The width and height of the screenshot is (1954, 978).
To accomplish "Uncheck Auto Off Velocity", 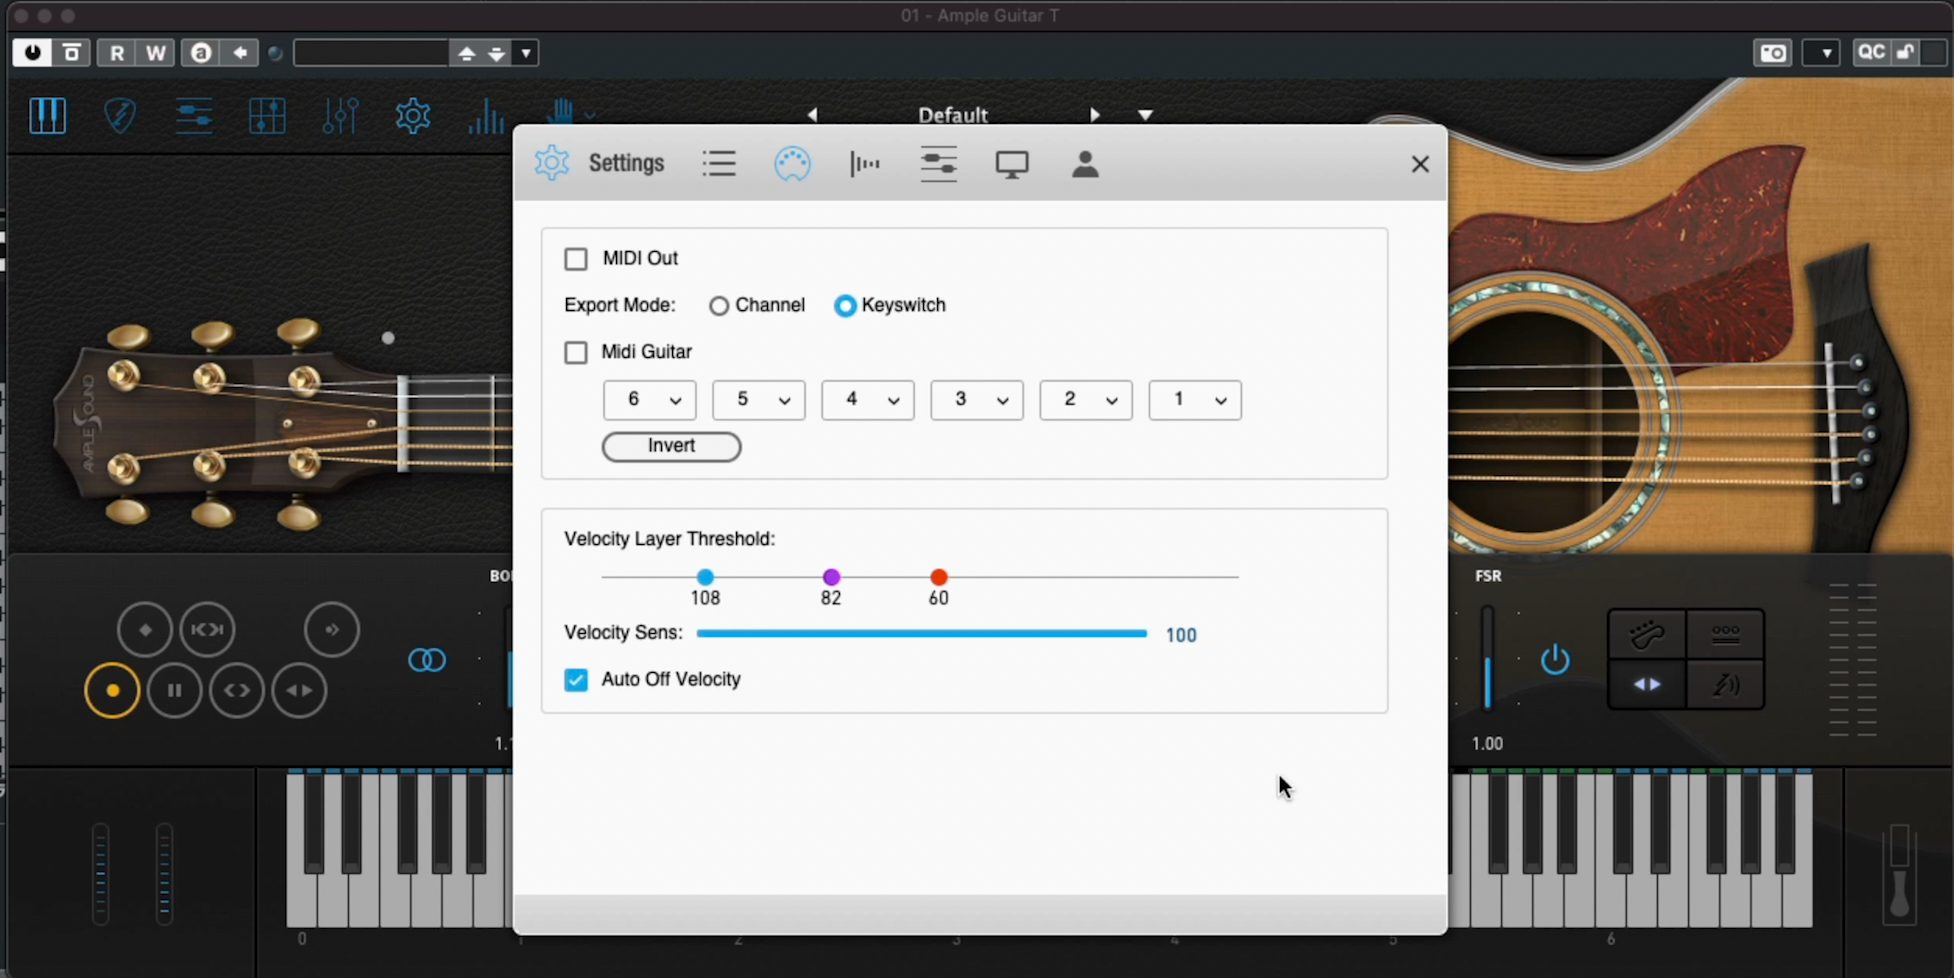I will pos(576,680).
